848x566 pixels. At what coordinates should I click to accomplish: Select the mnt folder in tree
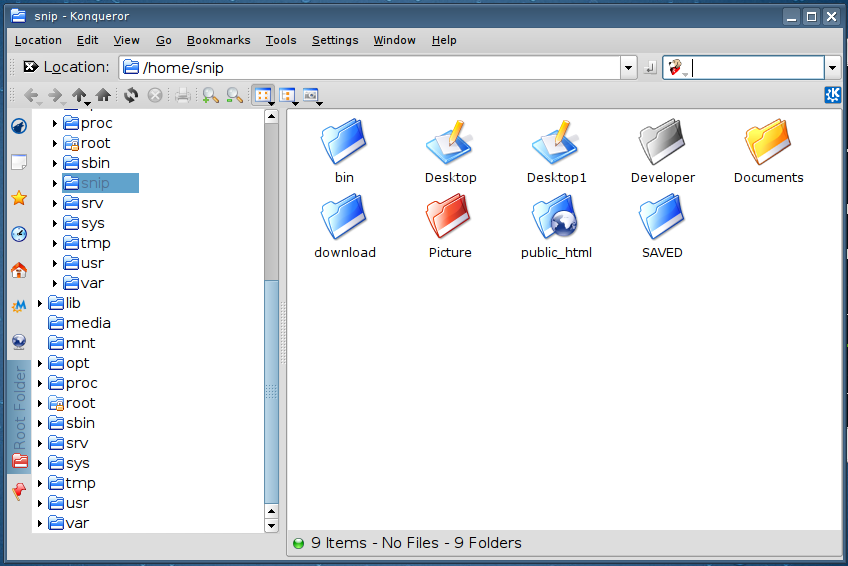pos(72,343)
